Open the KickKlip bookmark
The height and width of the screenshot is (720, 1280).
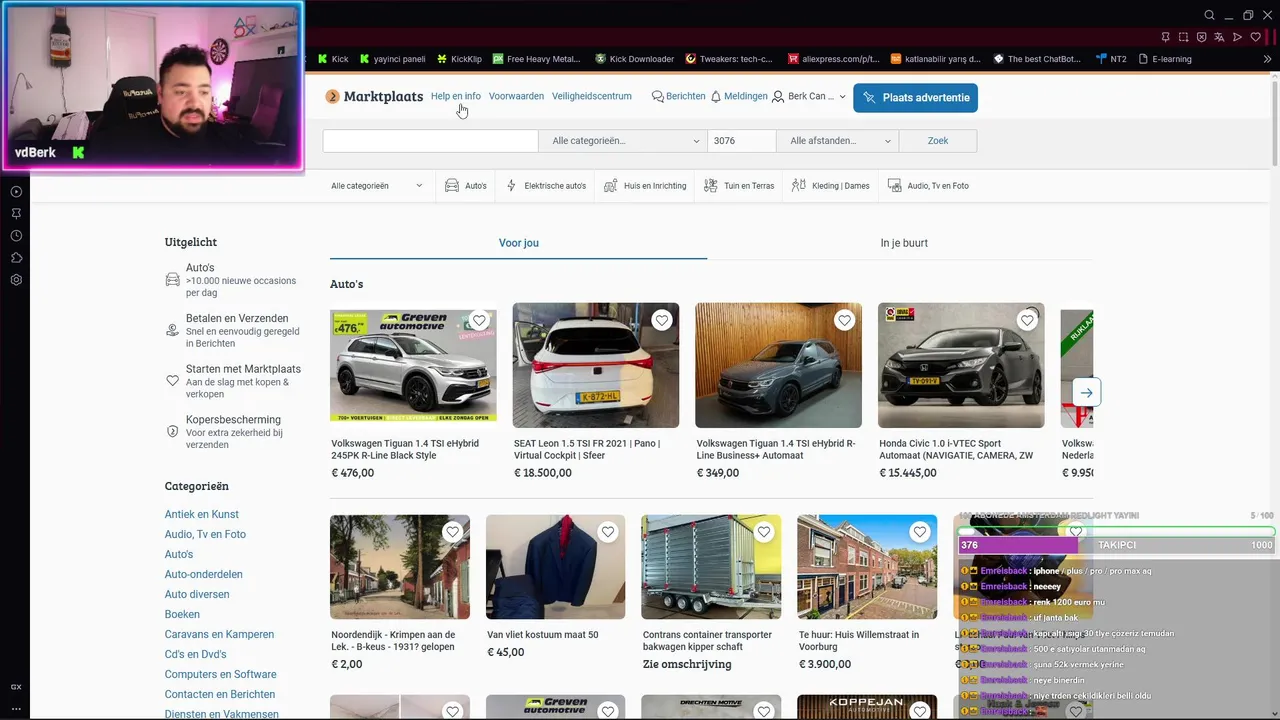[459, 59]
